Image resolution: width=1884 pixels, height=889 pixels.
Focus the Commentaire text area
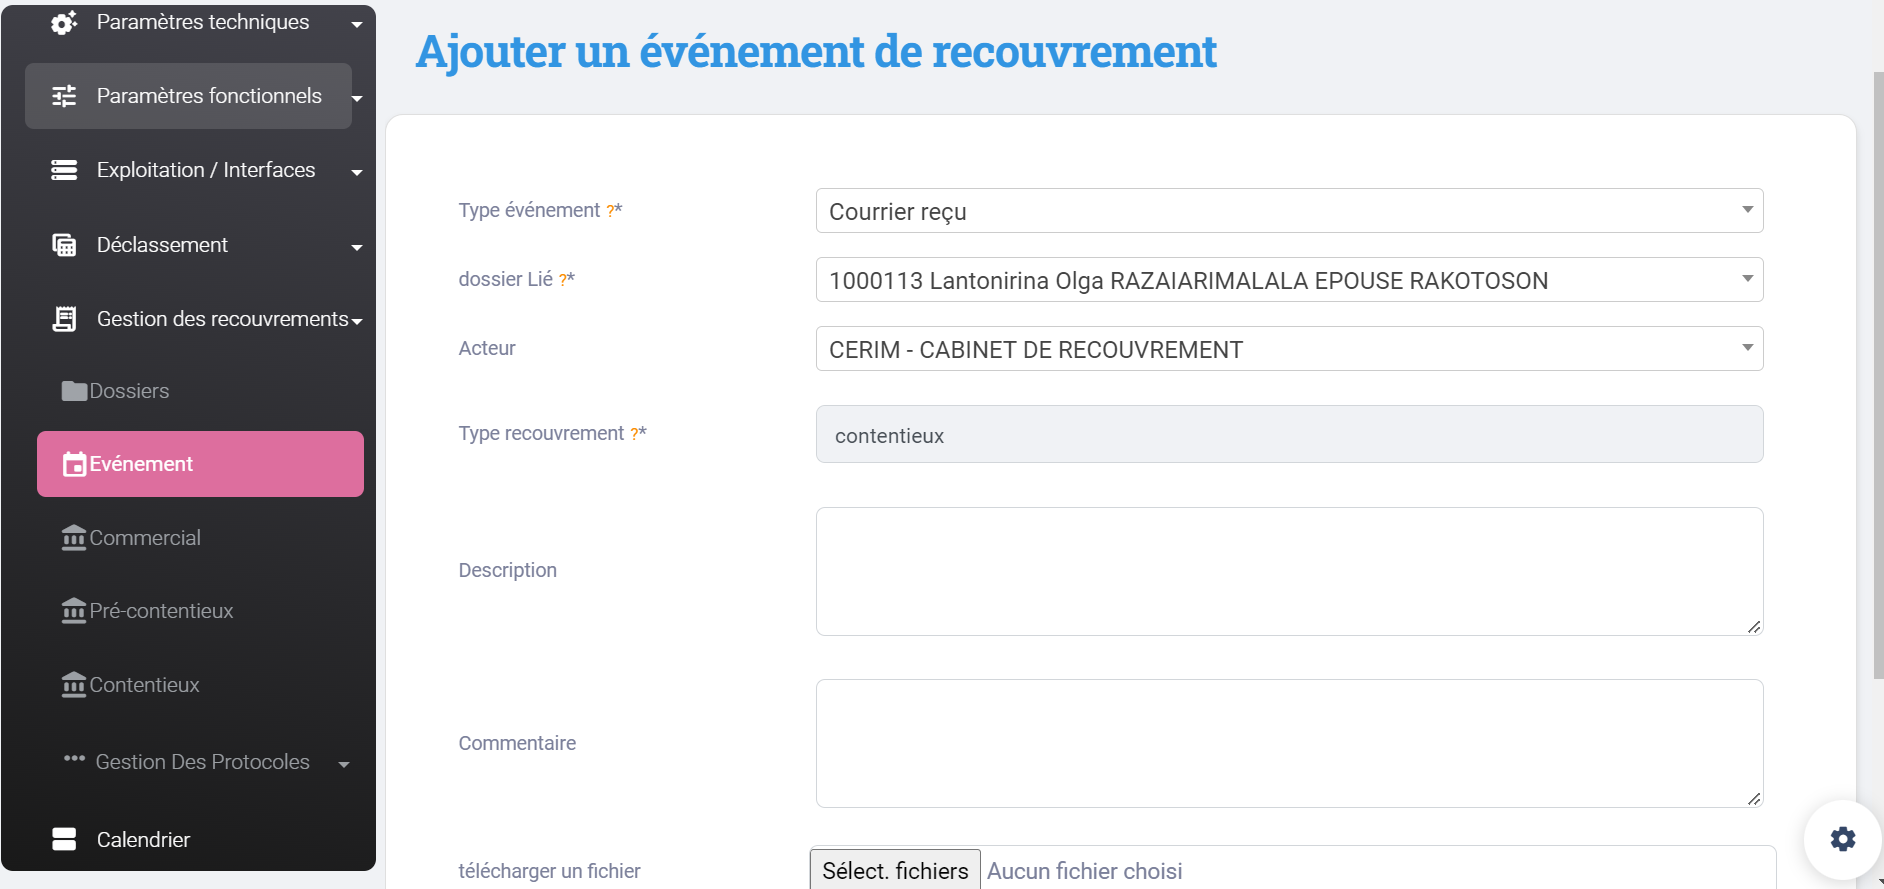coord(1288,743)
